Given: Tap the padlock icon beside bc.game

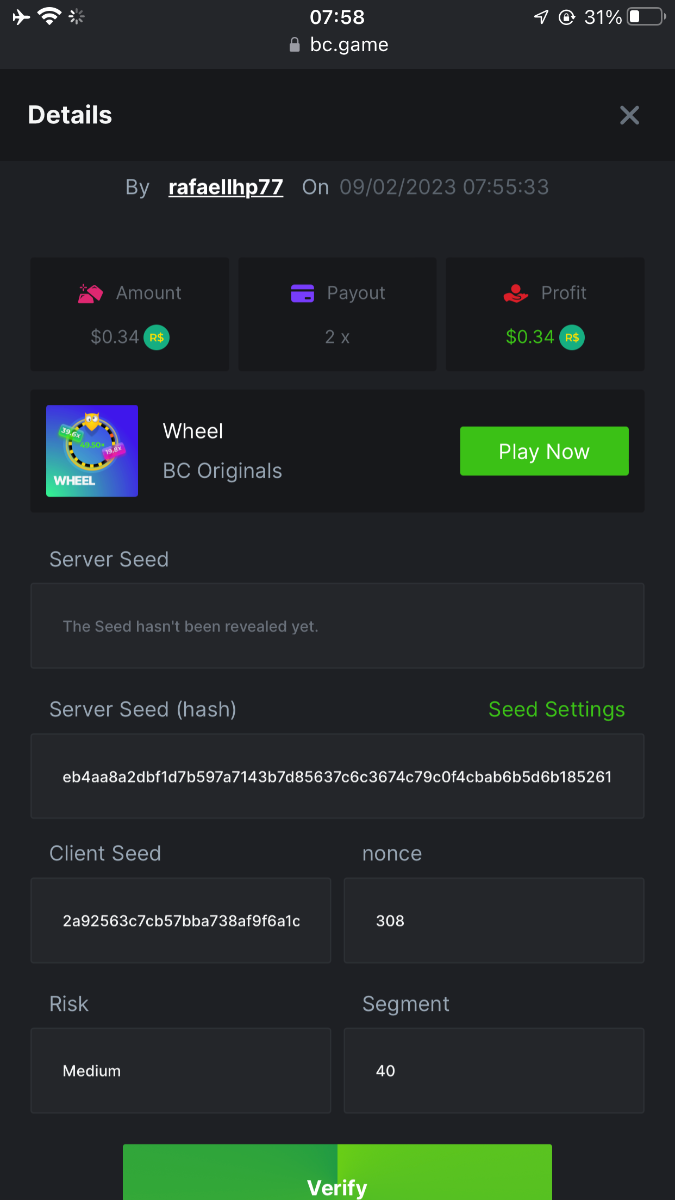Looking at the screenshot, I should click(294, 45).
